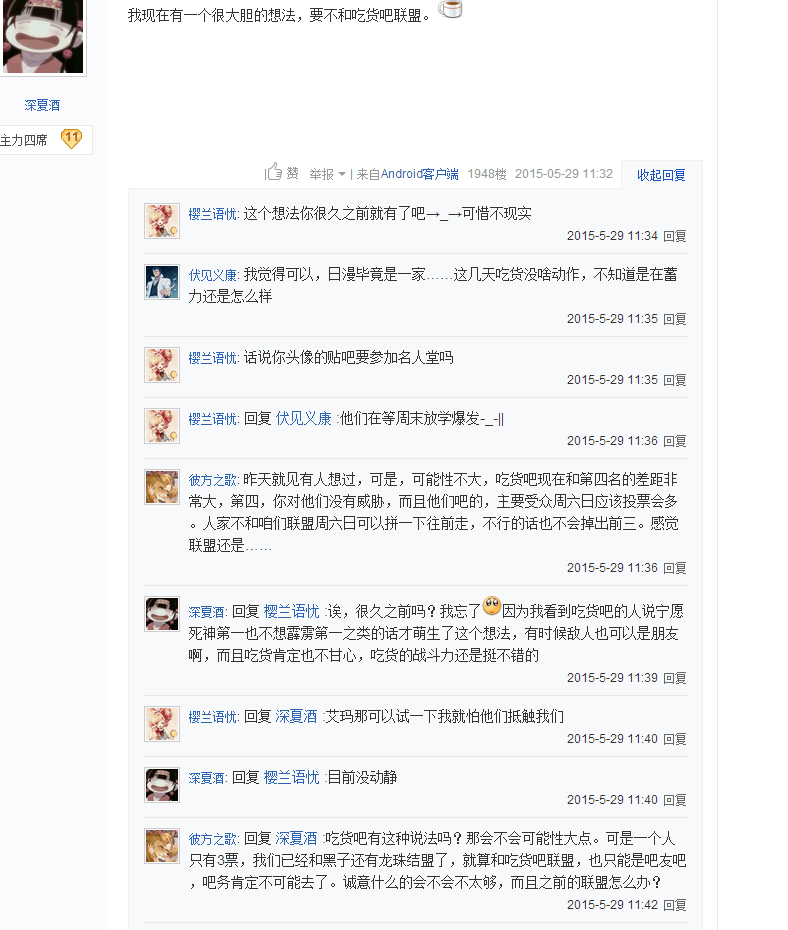Click mentioned user 伏见义康 in 11:36 reply
The height and width of the screenshot is (930, 788).
click(304, 419)
